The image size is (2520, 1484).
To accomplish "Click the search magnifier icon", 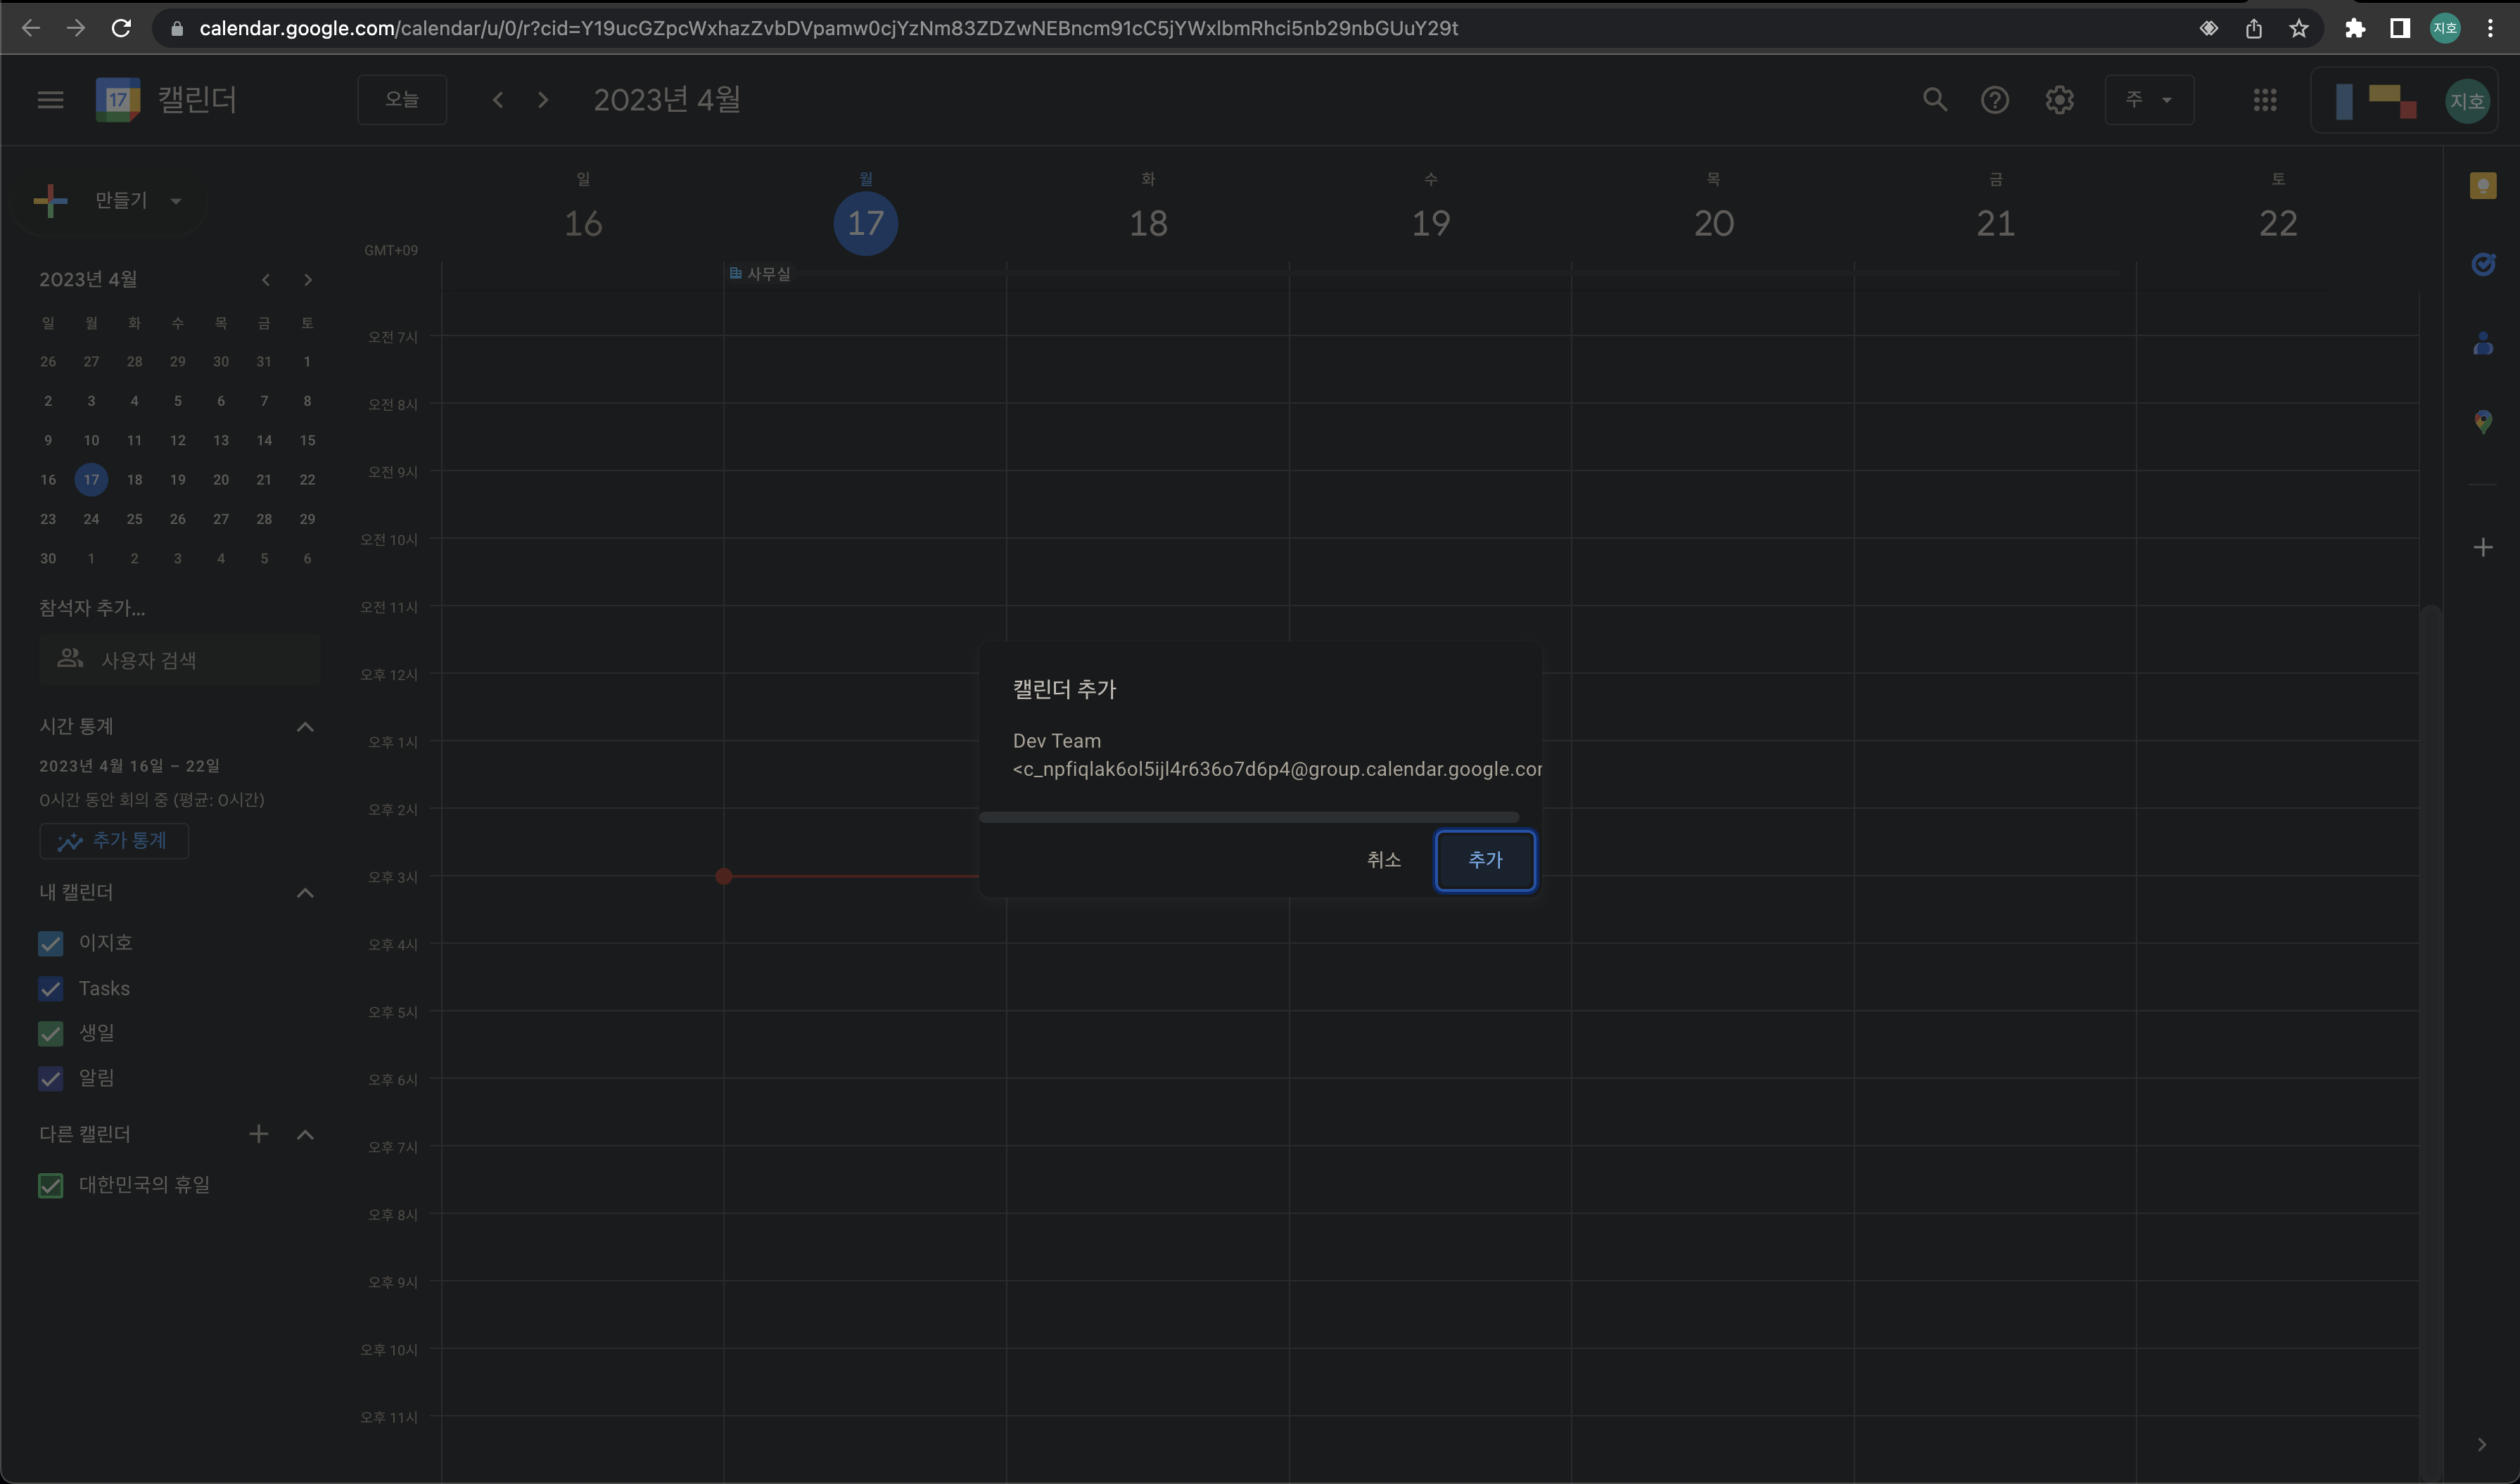I will click(1934, 99).
